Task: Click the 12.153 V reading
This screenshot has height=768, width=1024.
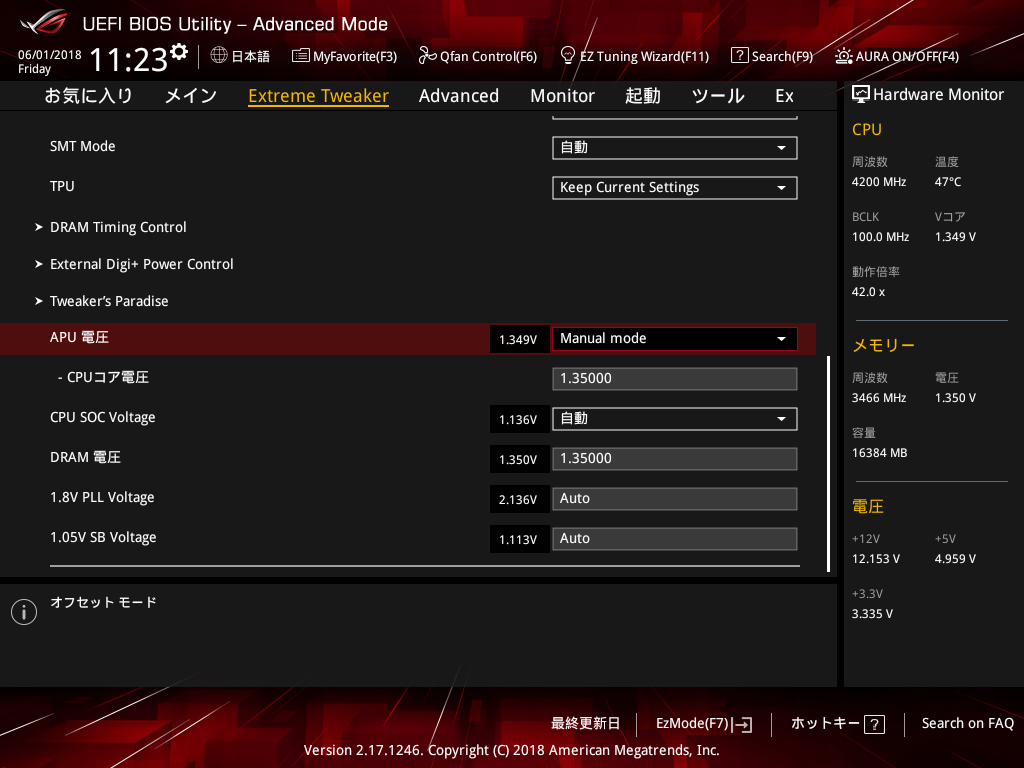Action: tap(875, 559)
